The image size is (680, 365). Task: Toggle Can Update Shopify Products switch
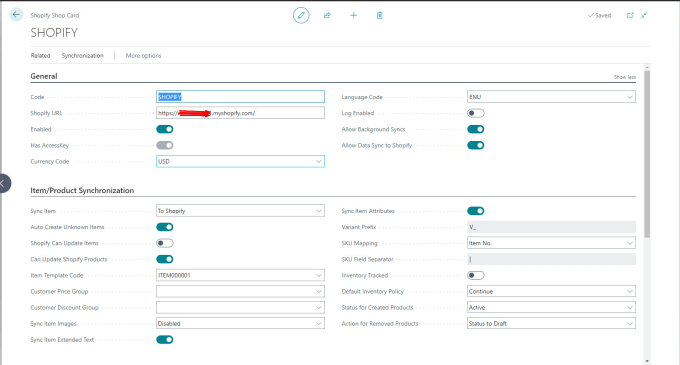click(x=165, y=259)
